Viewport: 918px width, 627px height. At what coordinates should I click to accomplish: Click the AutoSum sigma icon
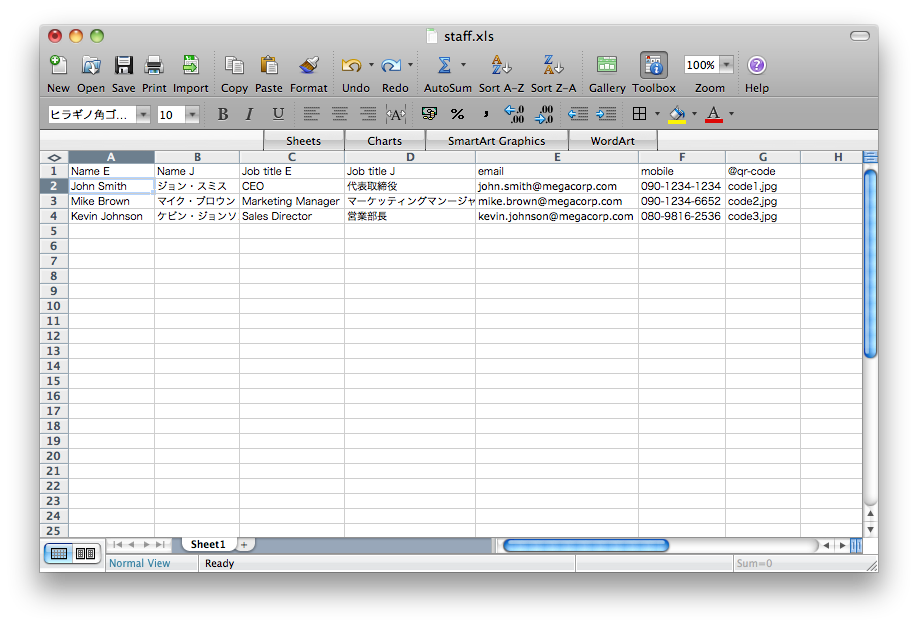click(x=444, y=66)
